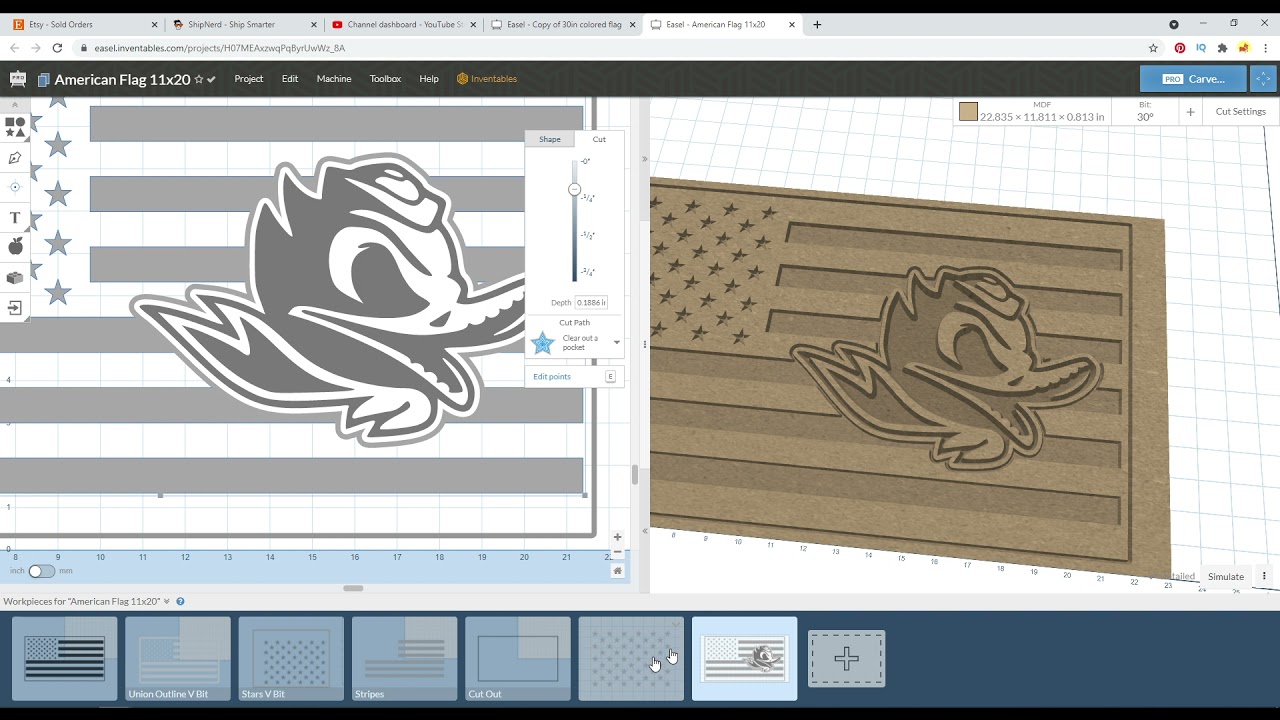Open the icon library apple tool
Viewport: 1280px width, 720px height.
click(15, 246)
